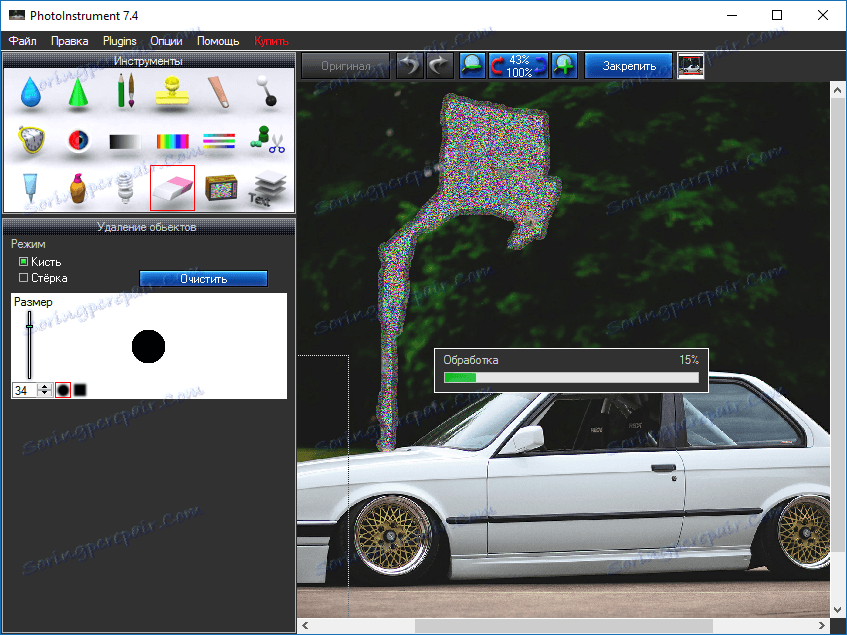The image size is (847, 635).
Task: Click the horizontal scrollbar left arrow
Action: (x=305, y=625)
